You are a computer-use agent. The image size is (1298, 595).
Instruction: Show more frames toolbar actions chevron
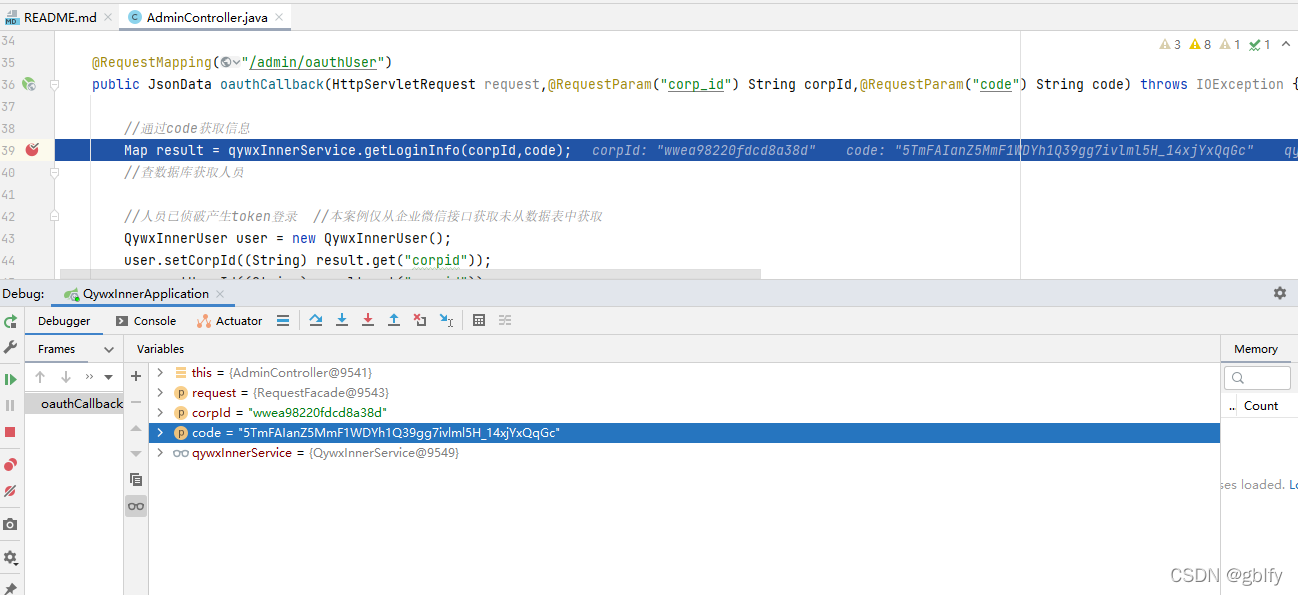89,377
